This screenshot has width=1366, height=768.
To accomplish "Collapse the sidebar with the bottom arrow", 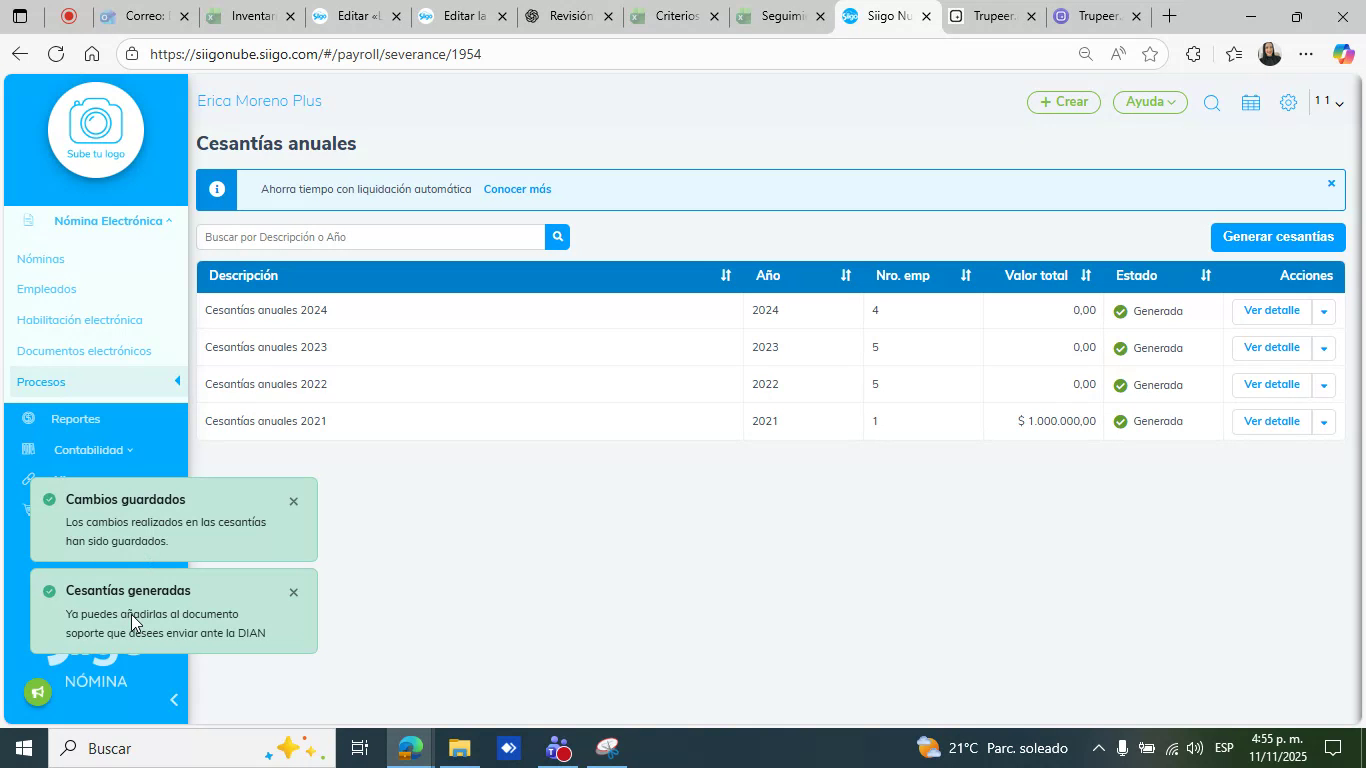I will 174,700.
